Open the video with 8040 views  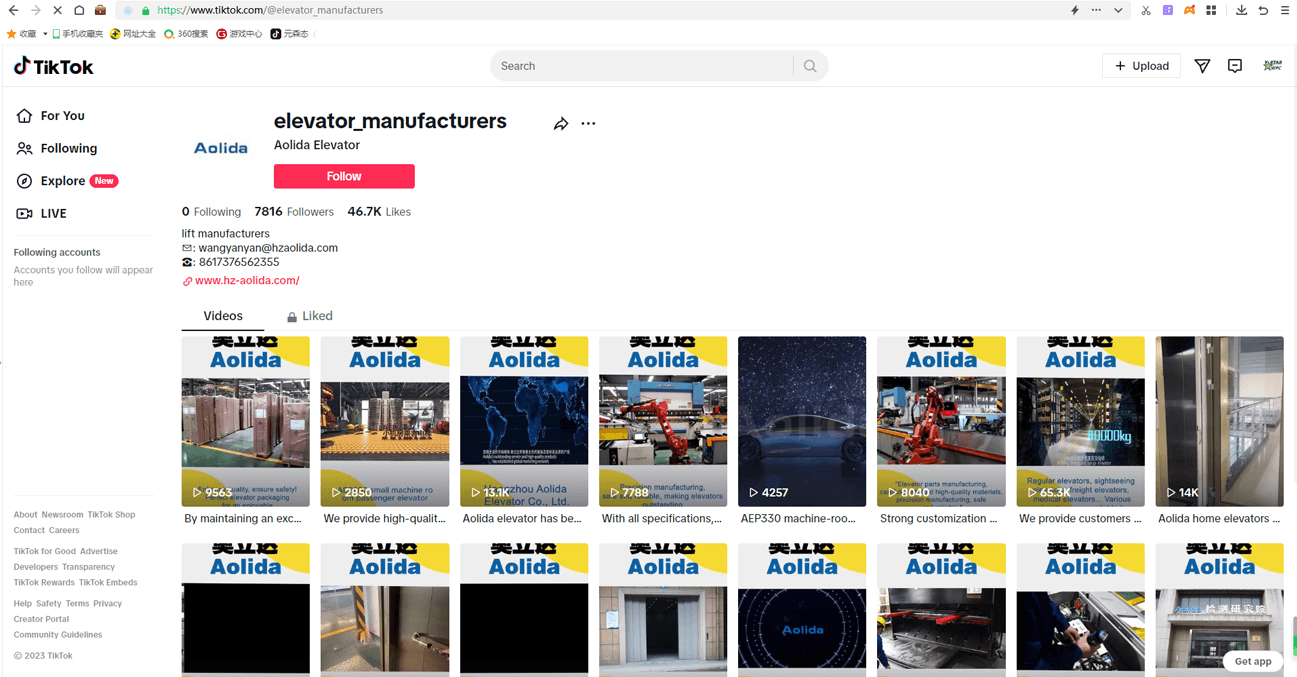(x=941, y=421)
